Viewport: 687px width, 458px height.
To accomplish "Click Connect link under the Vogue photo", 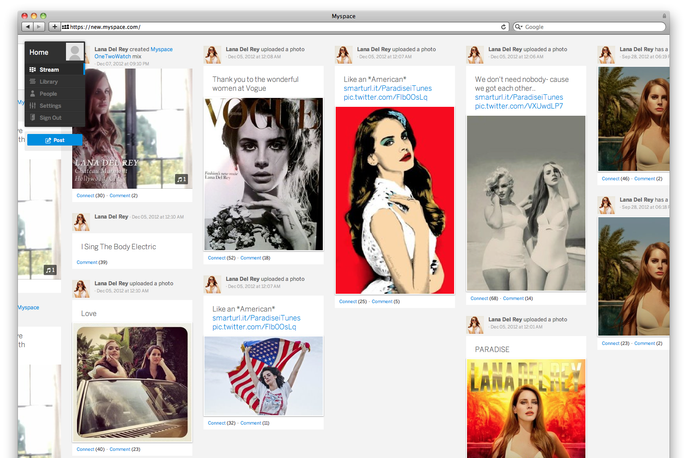I will (x=219, y=257).
